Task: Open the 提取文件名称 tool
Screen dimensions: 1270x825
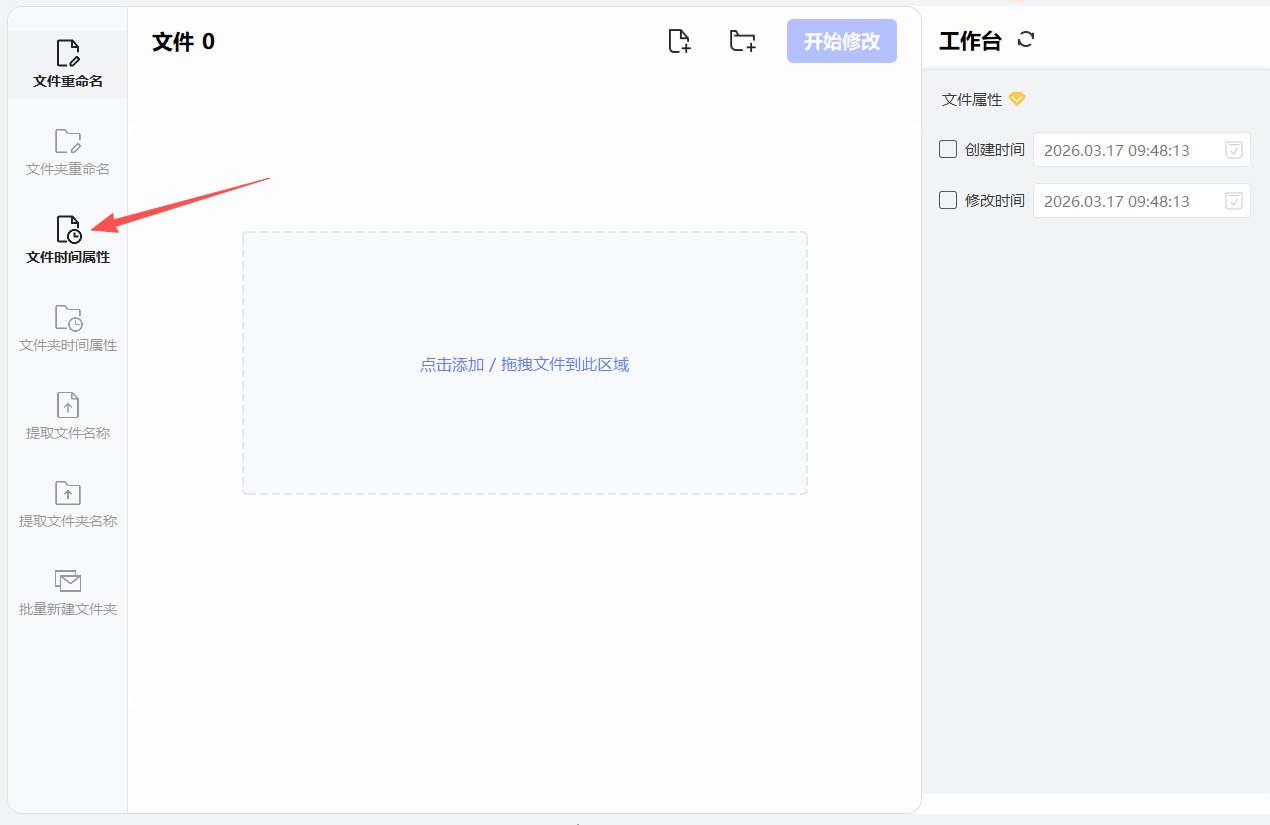Action: pyautogui.click(x=68, y=417)
